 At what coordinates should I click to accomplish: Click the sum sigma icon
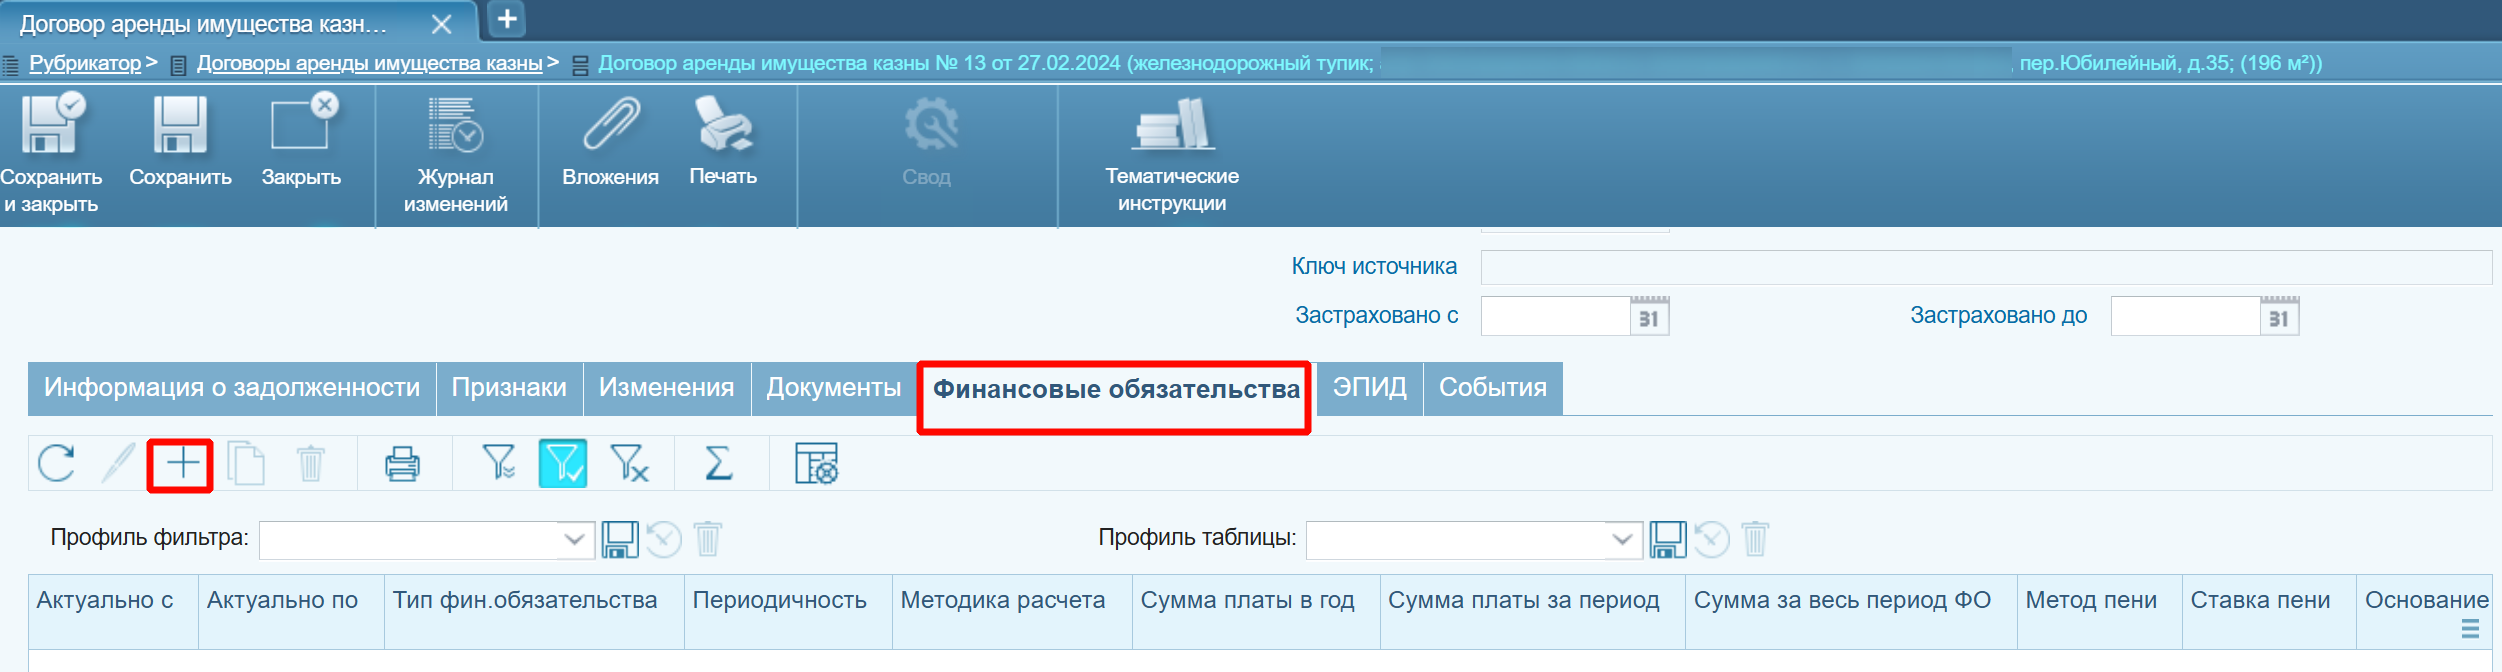click(718, 464)
